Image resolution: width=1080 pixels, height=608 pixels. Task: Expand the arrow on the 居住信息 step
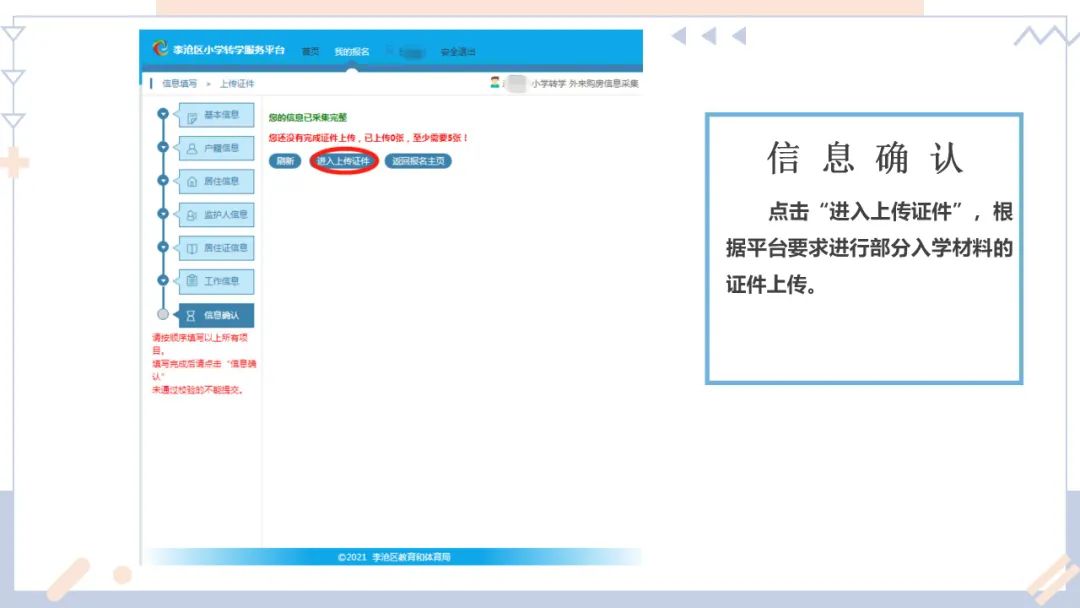[x=163, y=181]
